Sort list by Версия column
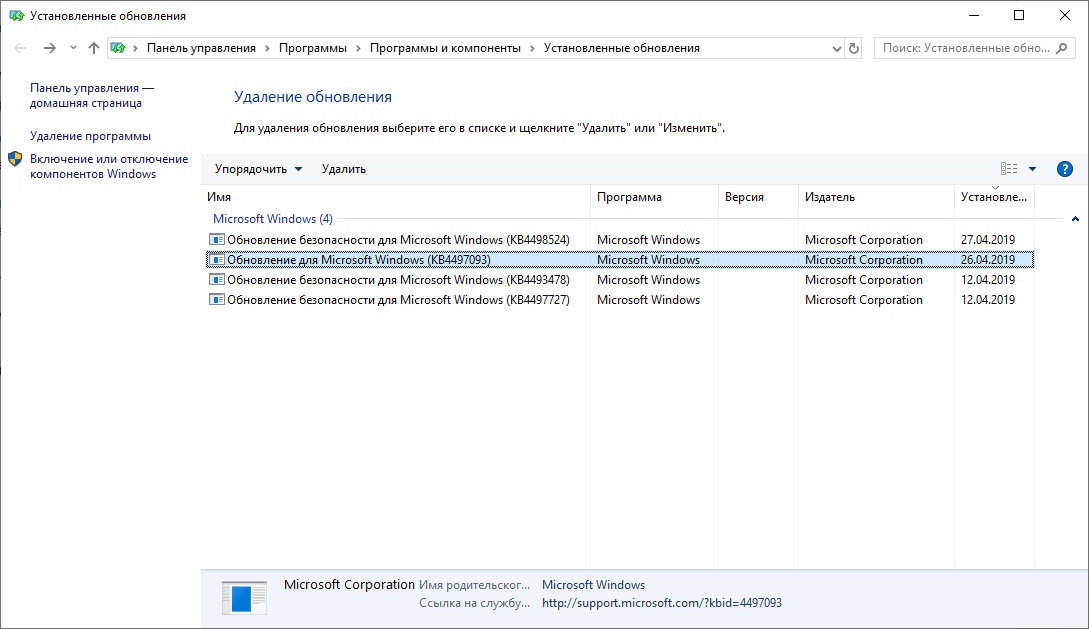 tap(758, 197)
